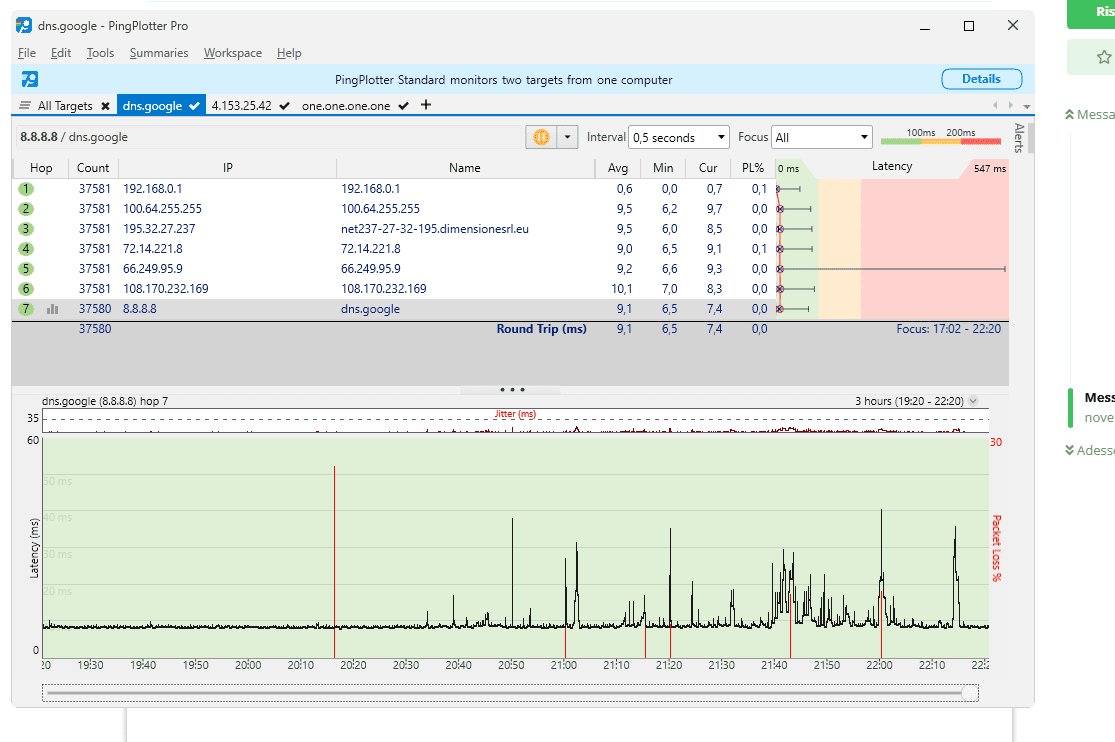Click the three-dot panel splitter handle
The image size is (1115, 742).
tap(511, 390)
